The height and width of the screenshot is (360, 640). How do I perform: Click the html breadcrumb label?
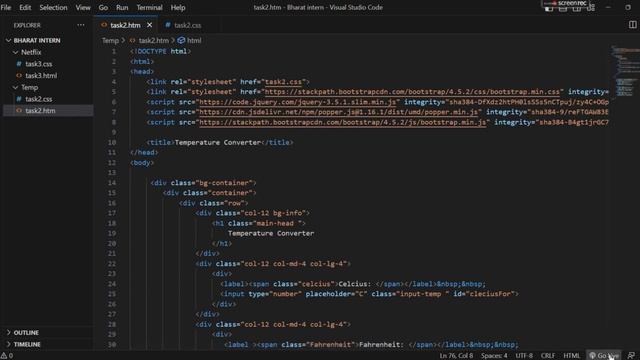(x=194, y=40)
